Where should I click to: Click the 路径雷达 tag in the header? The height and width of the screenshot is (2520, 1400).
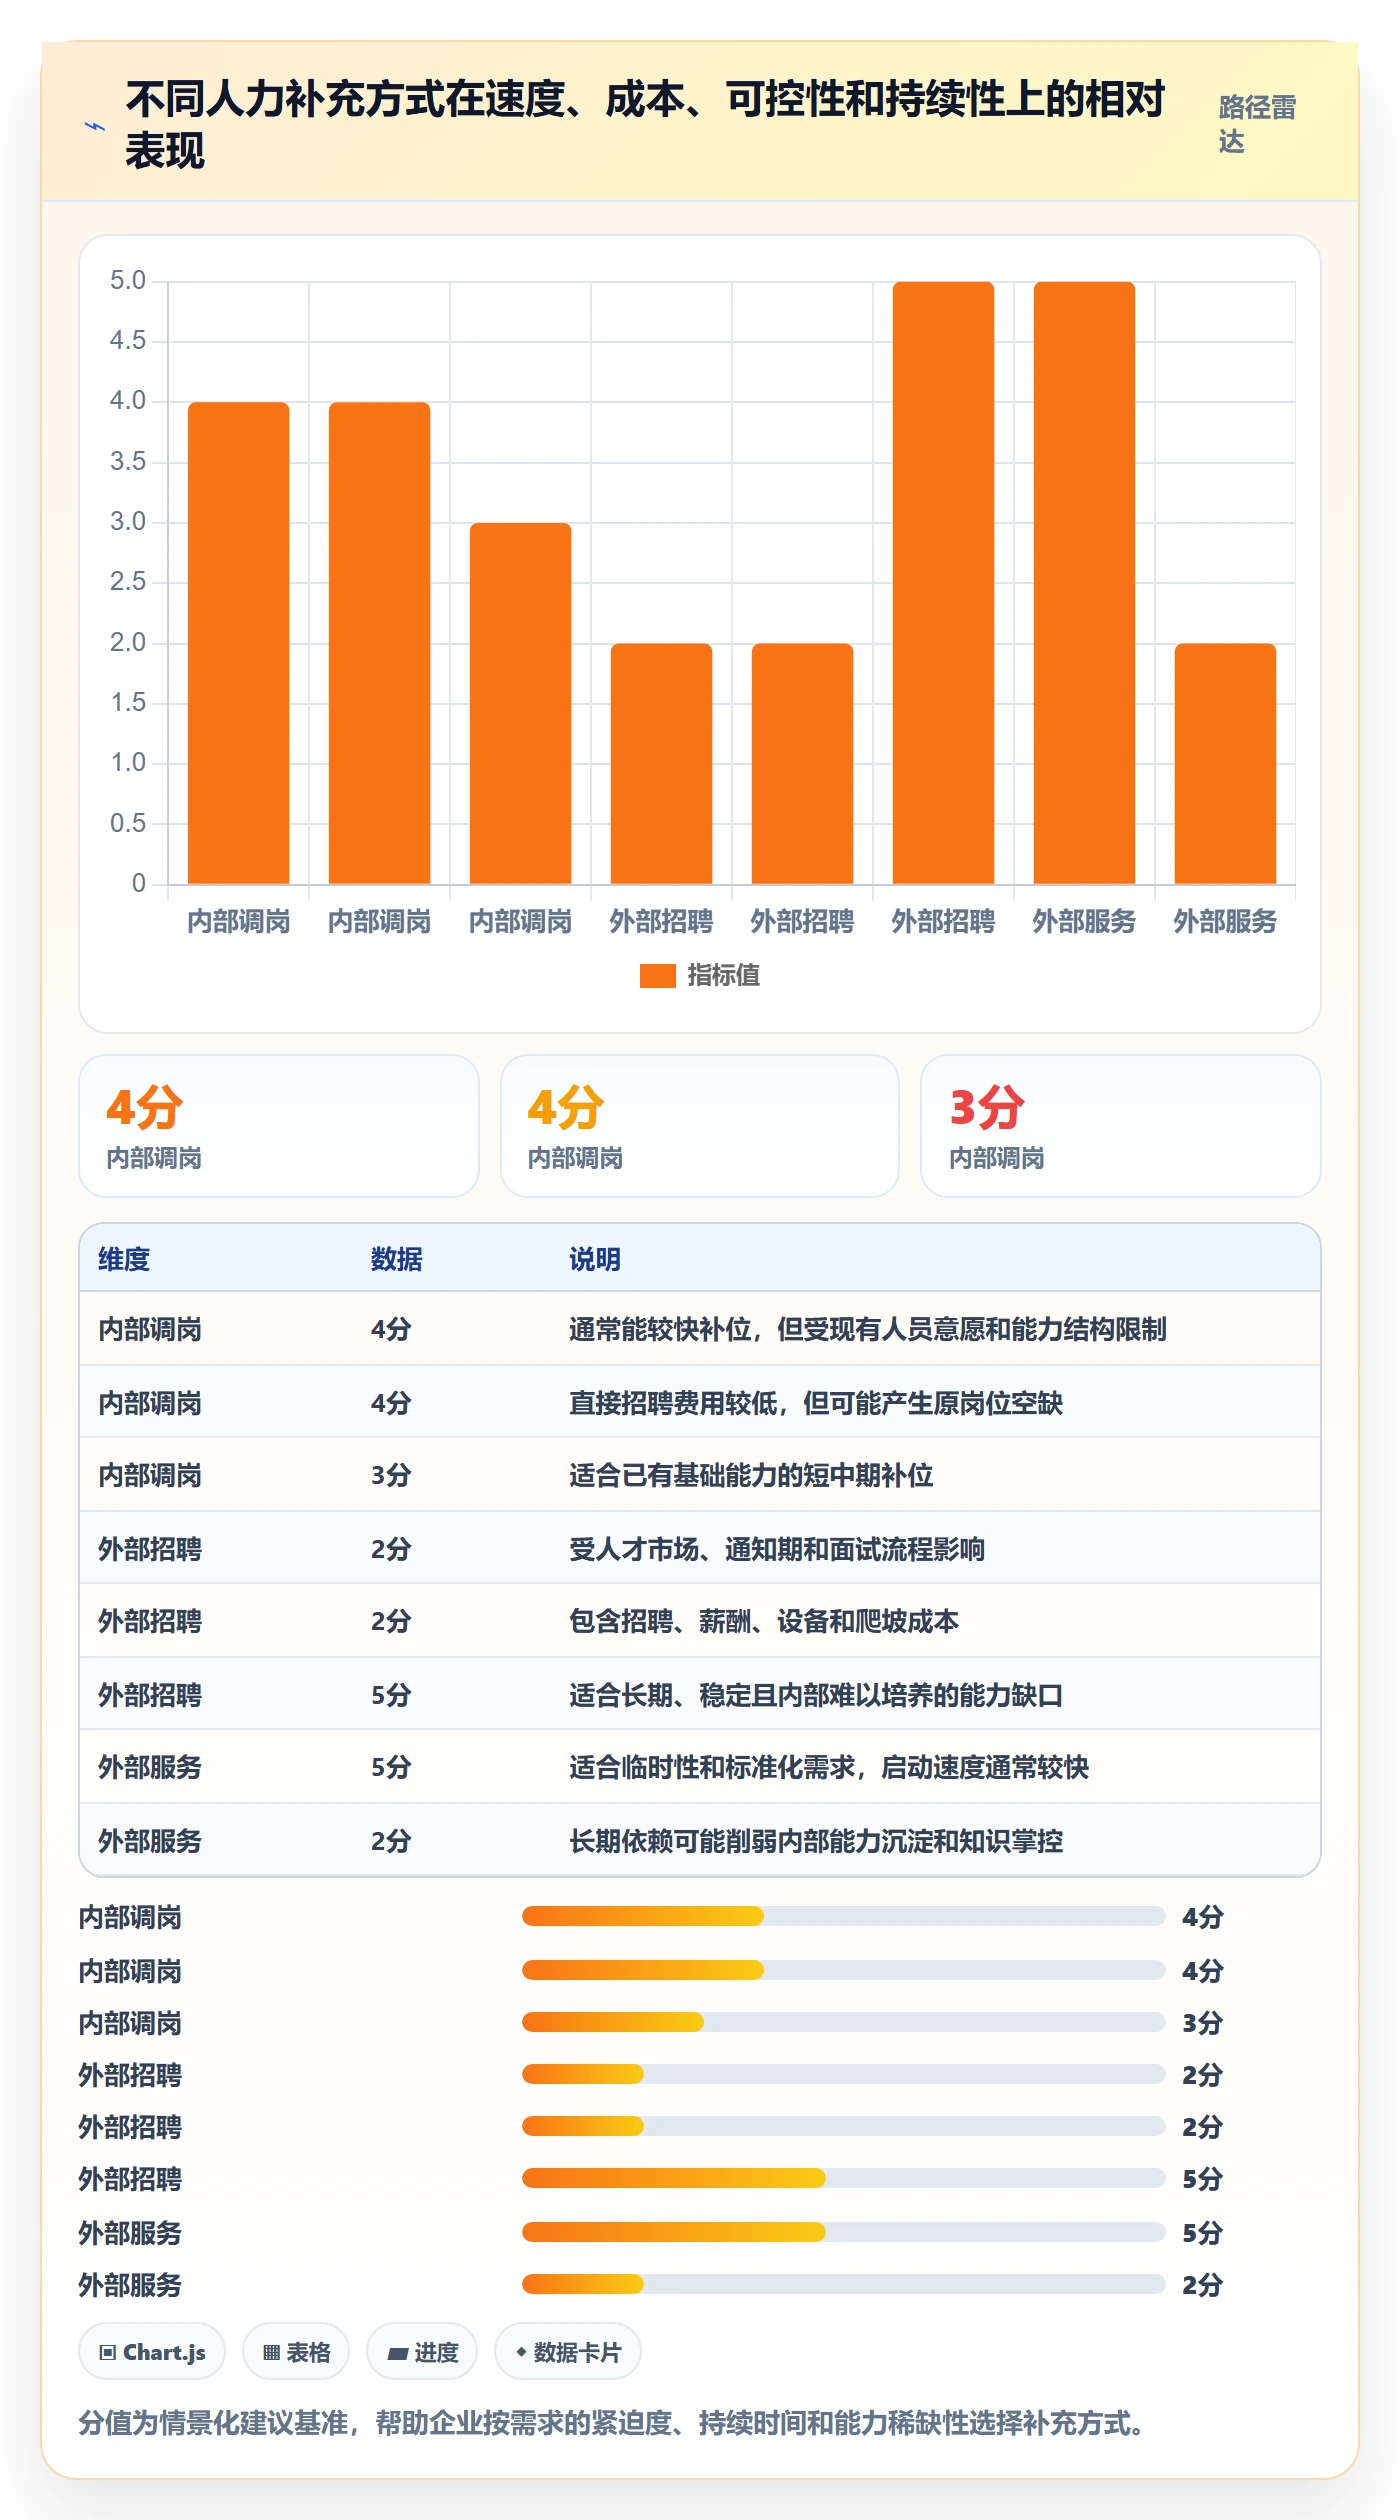1257,124
